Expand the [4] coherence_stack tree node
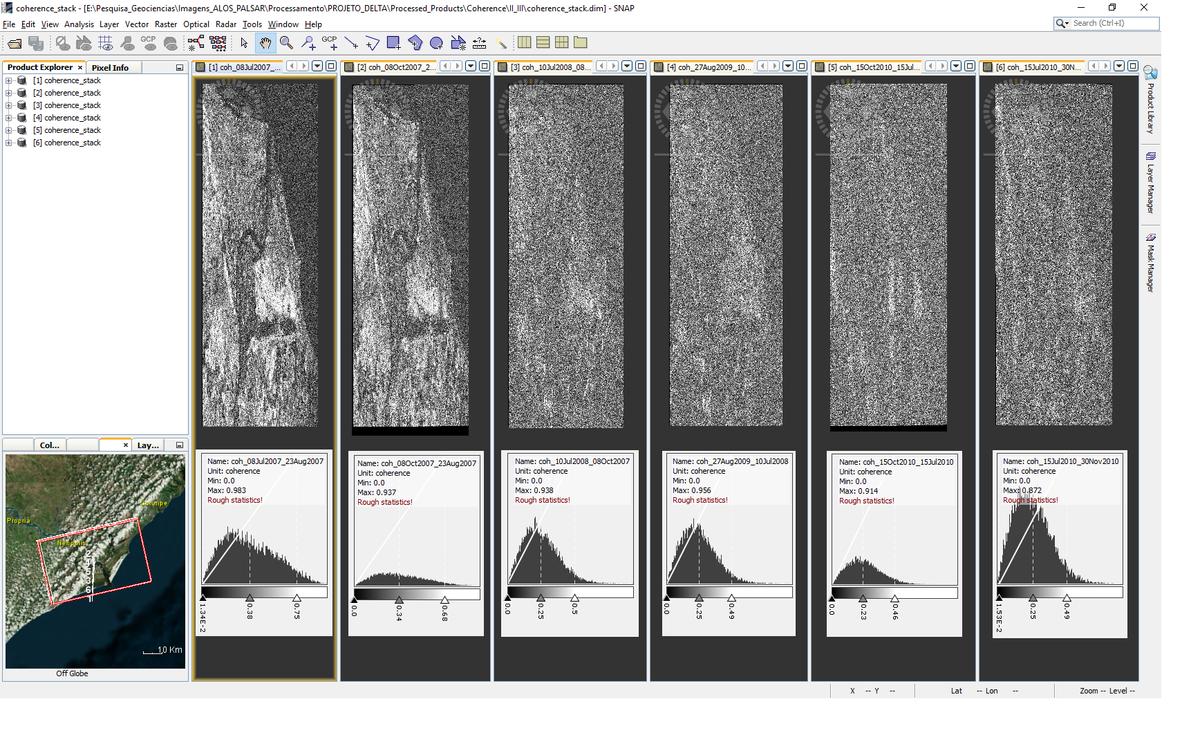The height and width of the screenshot is (740, 1200). point(9,118)
